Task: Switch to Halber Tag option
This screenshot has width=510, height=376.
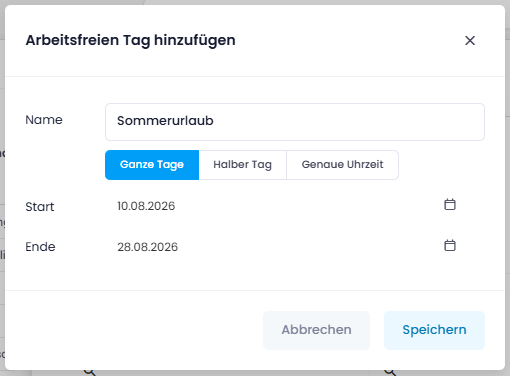Action: 243,165
